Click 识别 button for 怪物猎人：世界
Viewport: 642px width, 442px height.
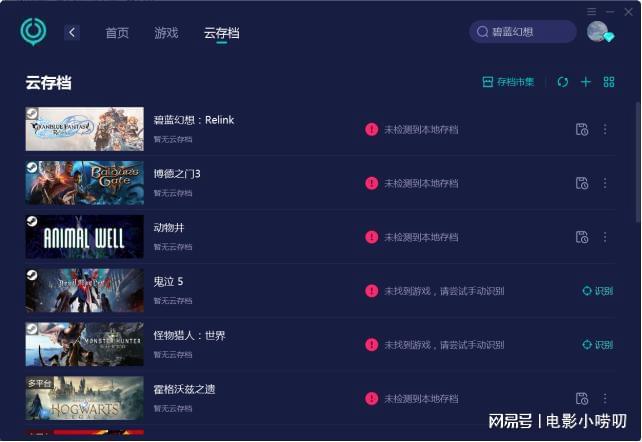[598, 345]
